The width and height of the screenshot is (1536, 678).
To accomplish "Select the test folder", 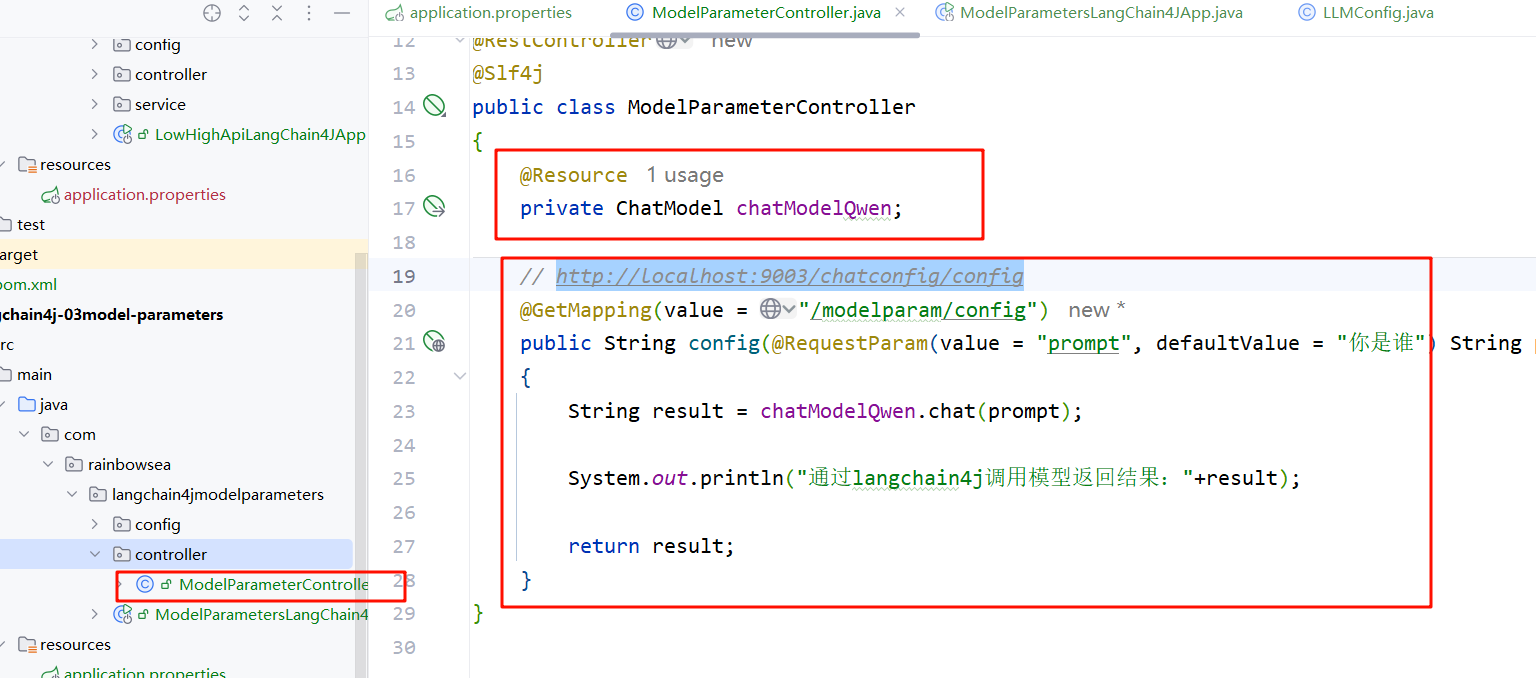I will click(31, 224).
